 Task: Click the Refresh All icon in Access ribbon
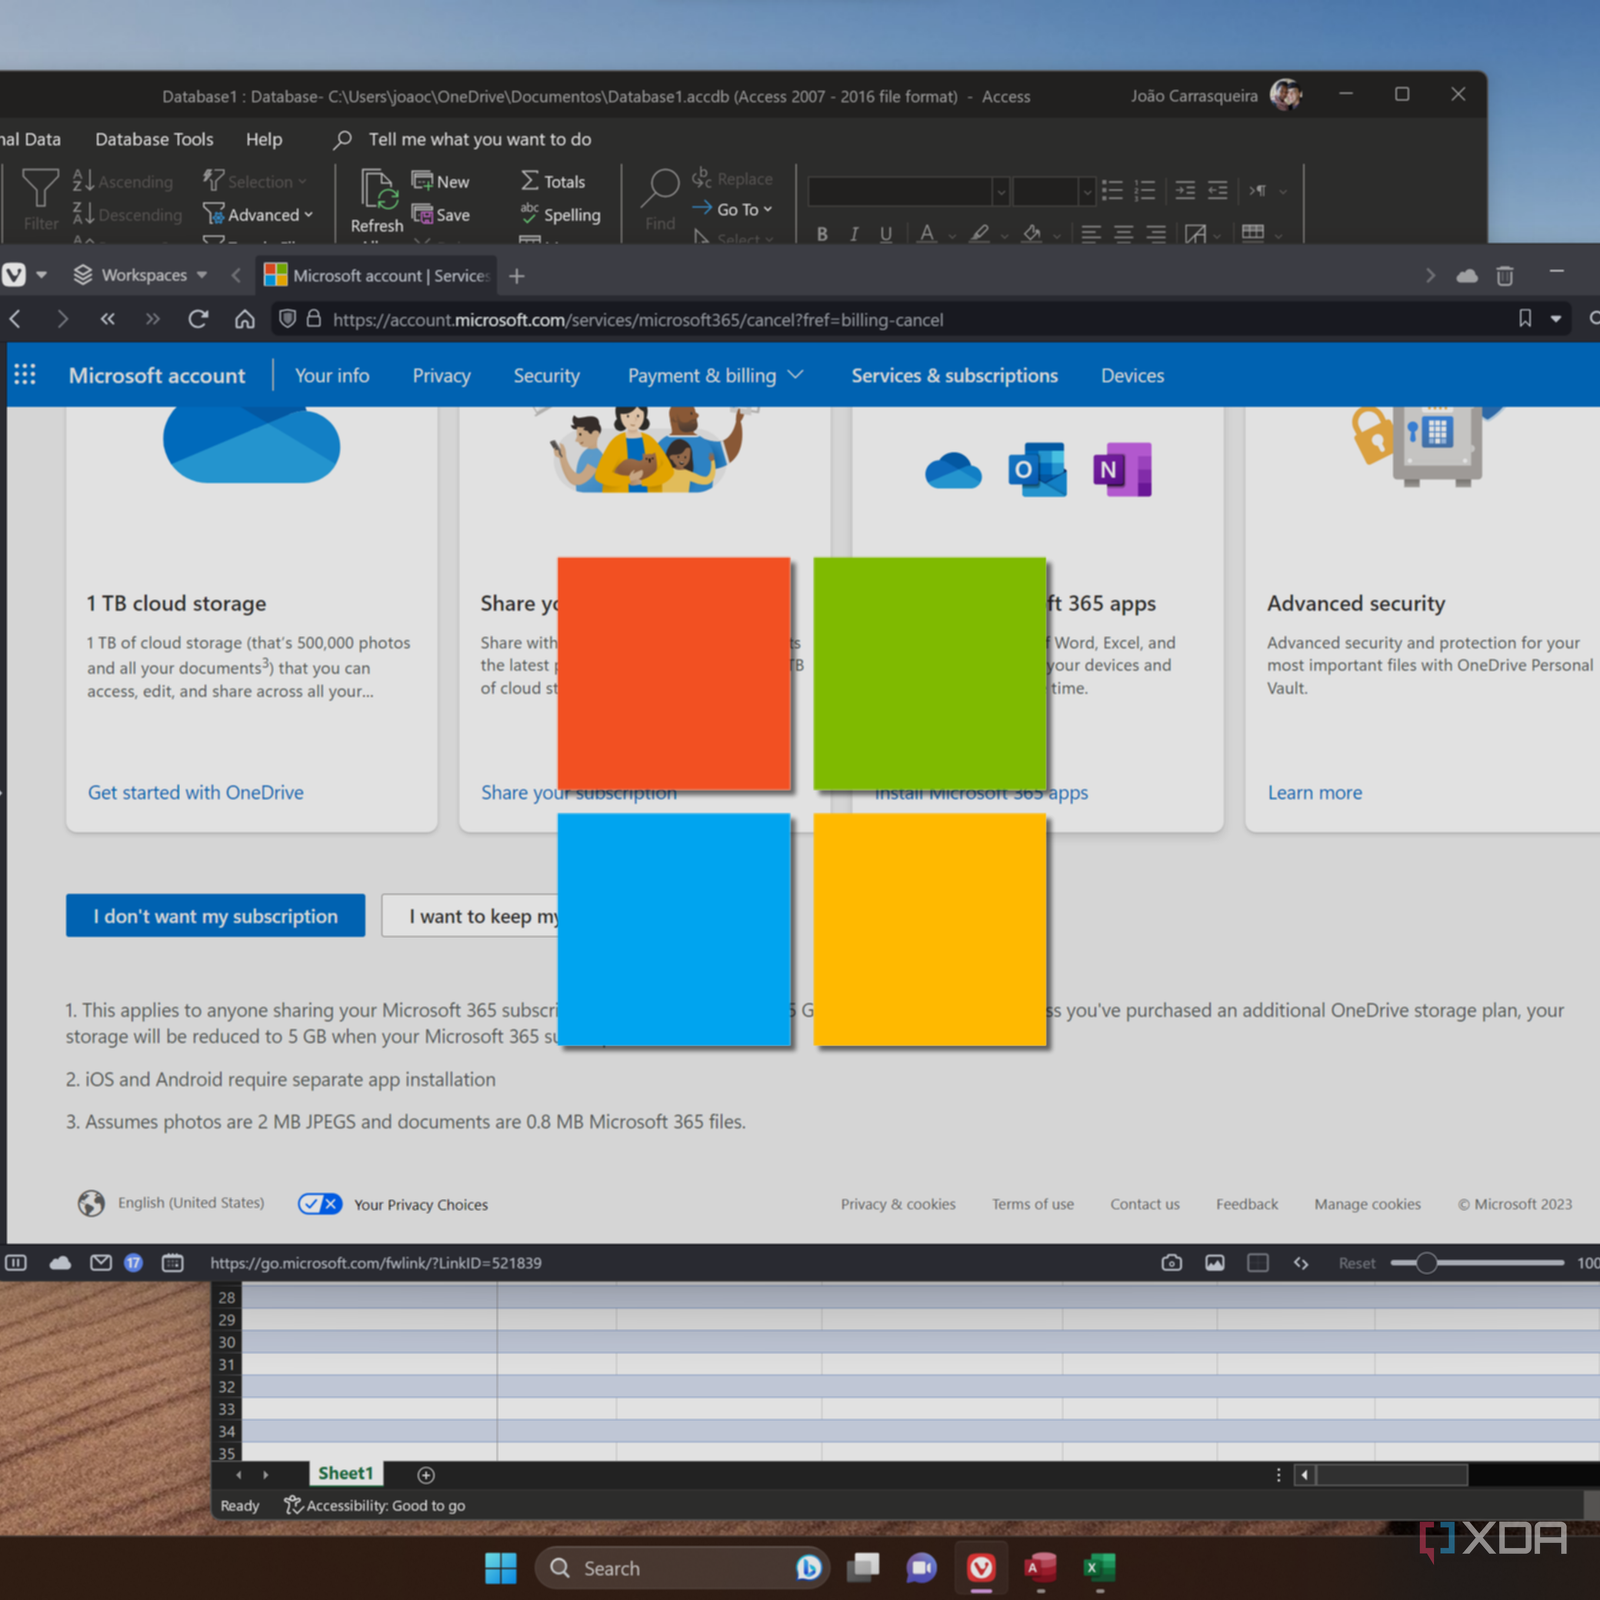point(378,191)
